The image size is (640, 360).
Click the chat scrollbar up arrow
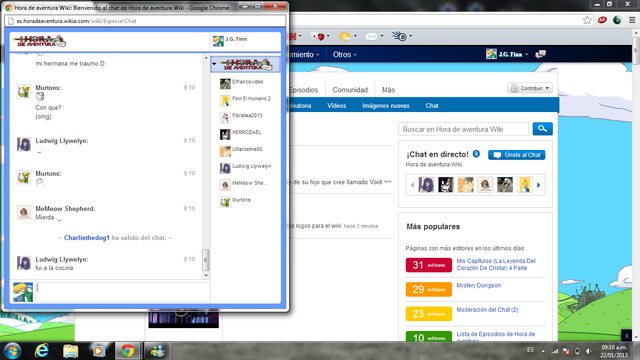(x=206, y=58)
